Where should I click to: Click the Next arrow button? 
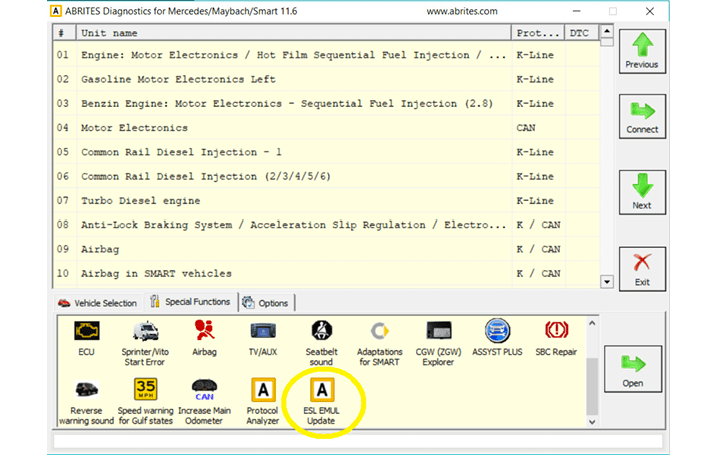pos(642,192)
